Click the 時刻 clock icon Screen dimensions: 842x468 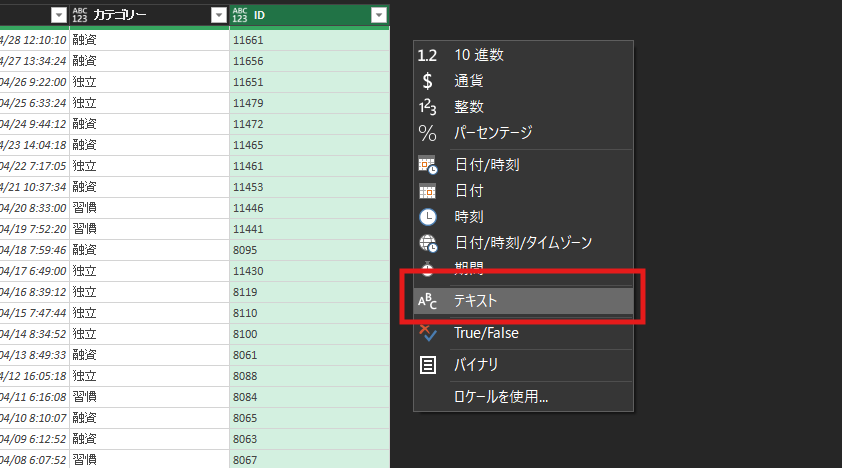(x=427, y=216)
